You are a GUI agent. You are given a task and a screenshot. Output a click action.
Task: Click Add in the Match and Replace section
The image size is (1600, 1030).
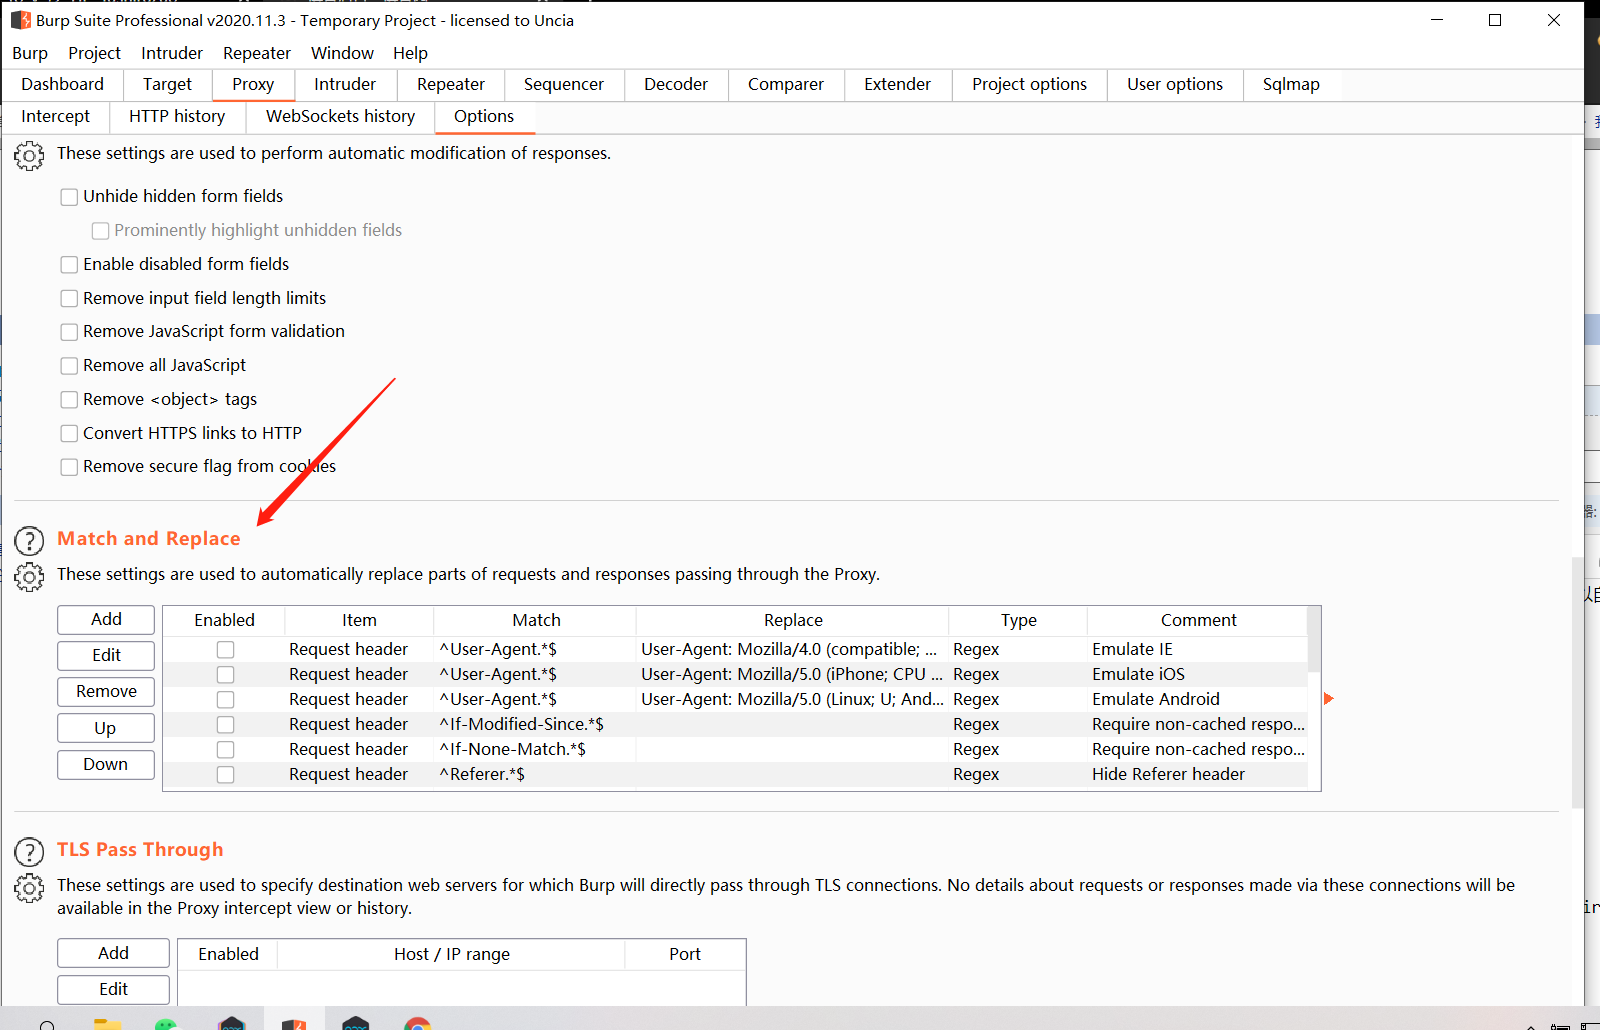[106, 620]
